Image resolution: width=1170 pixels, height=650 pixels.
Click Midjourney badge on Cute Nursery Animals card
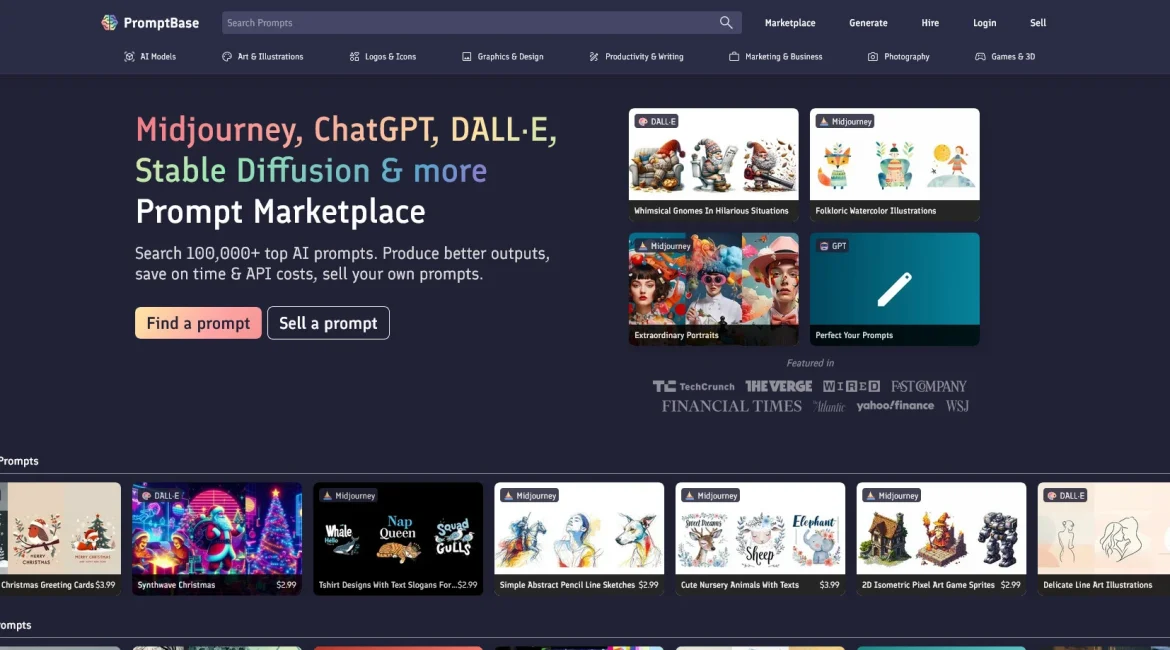pos(711,496)
